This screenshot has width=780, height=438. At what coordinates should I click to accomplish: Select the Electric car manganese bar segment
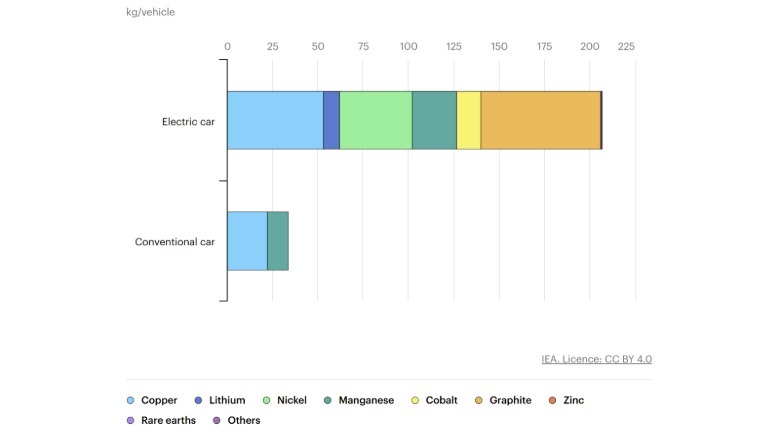pyautogui.click(x=434, y=120)
